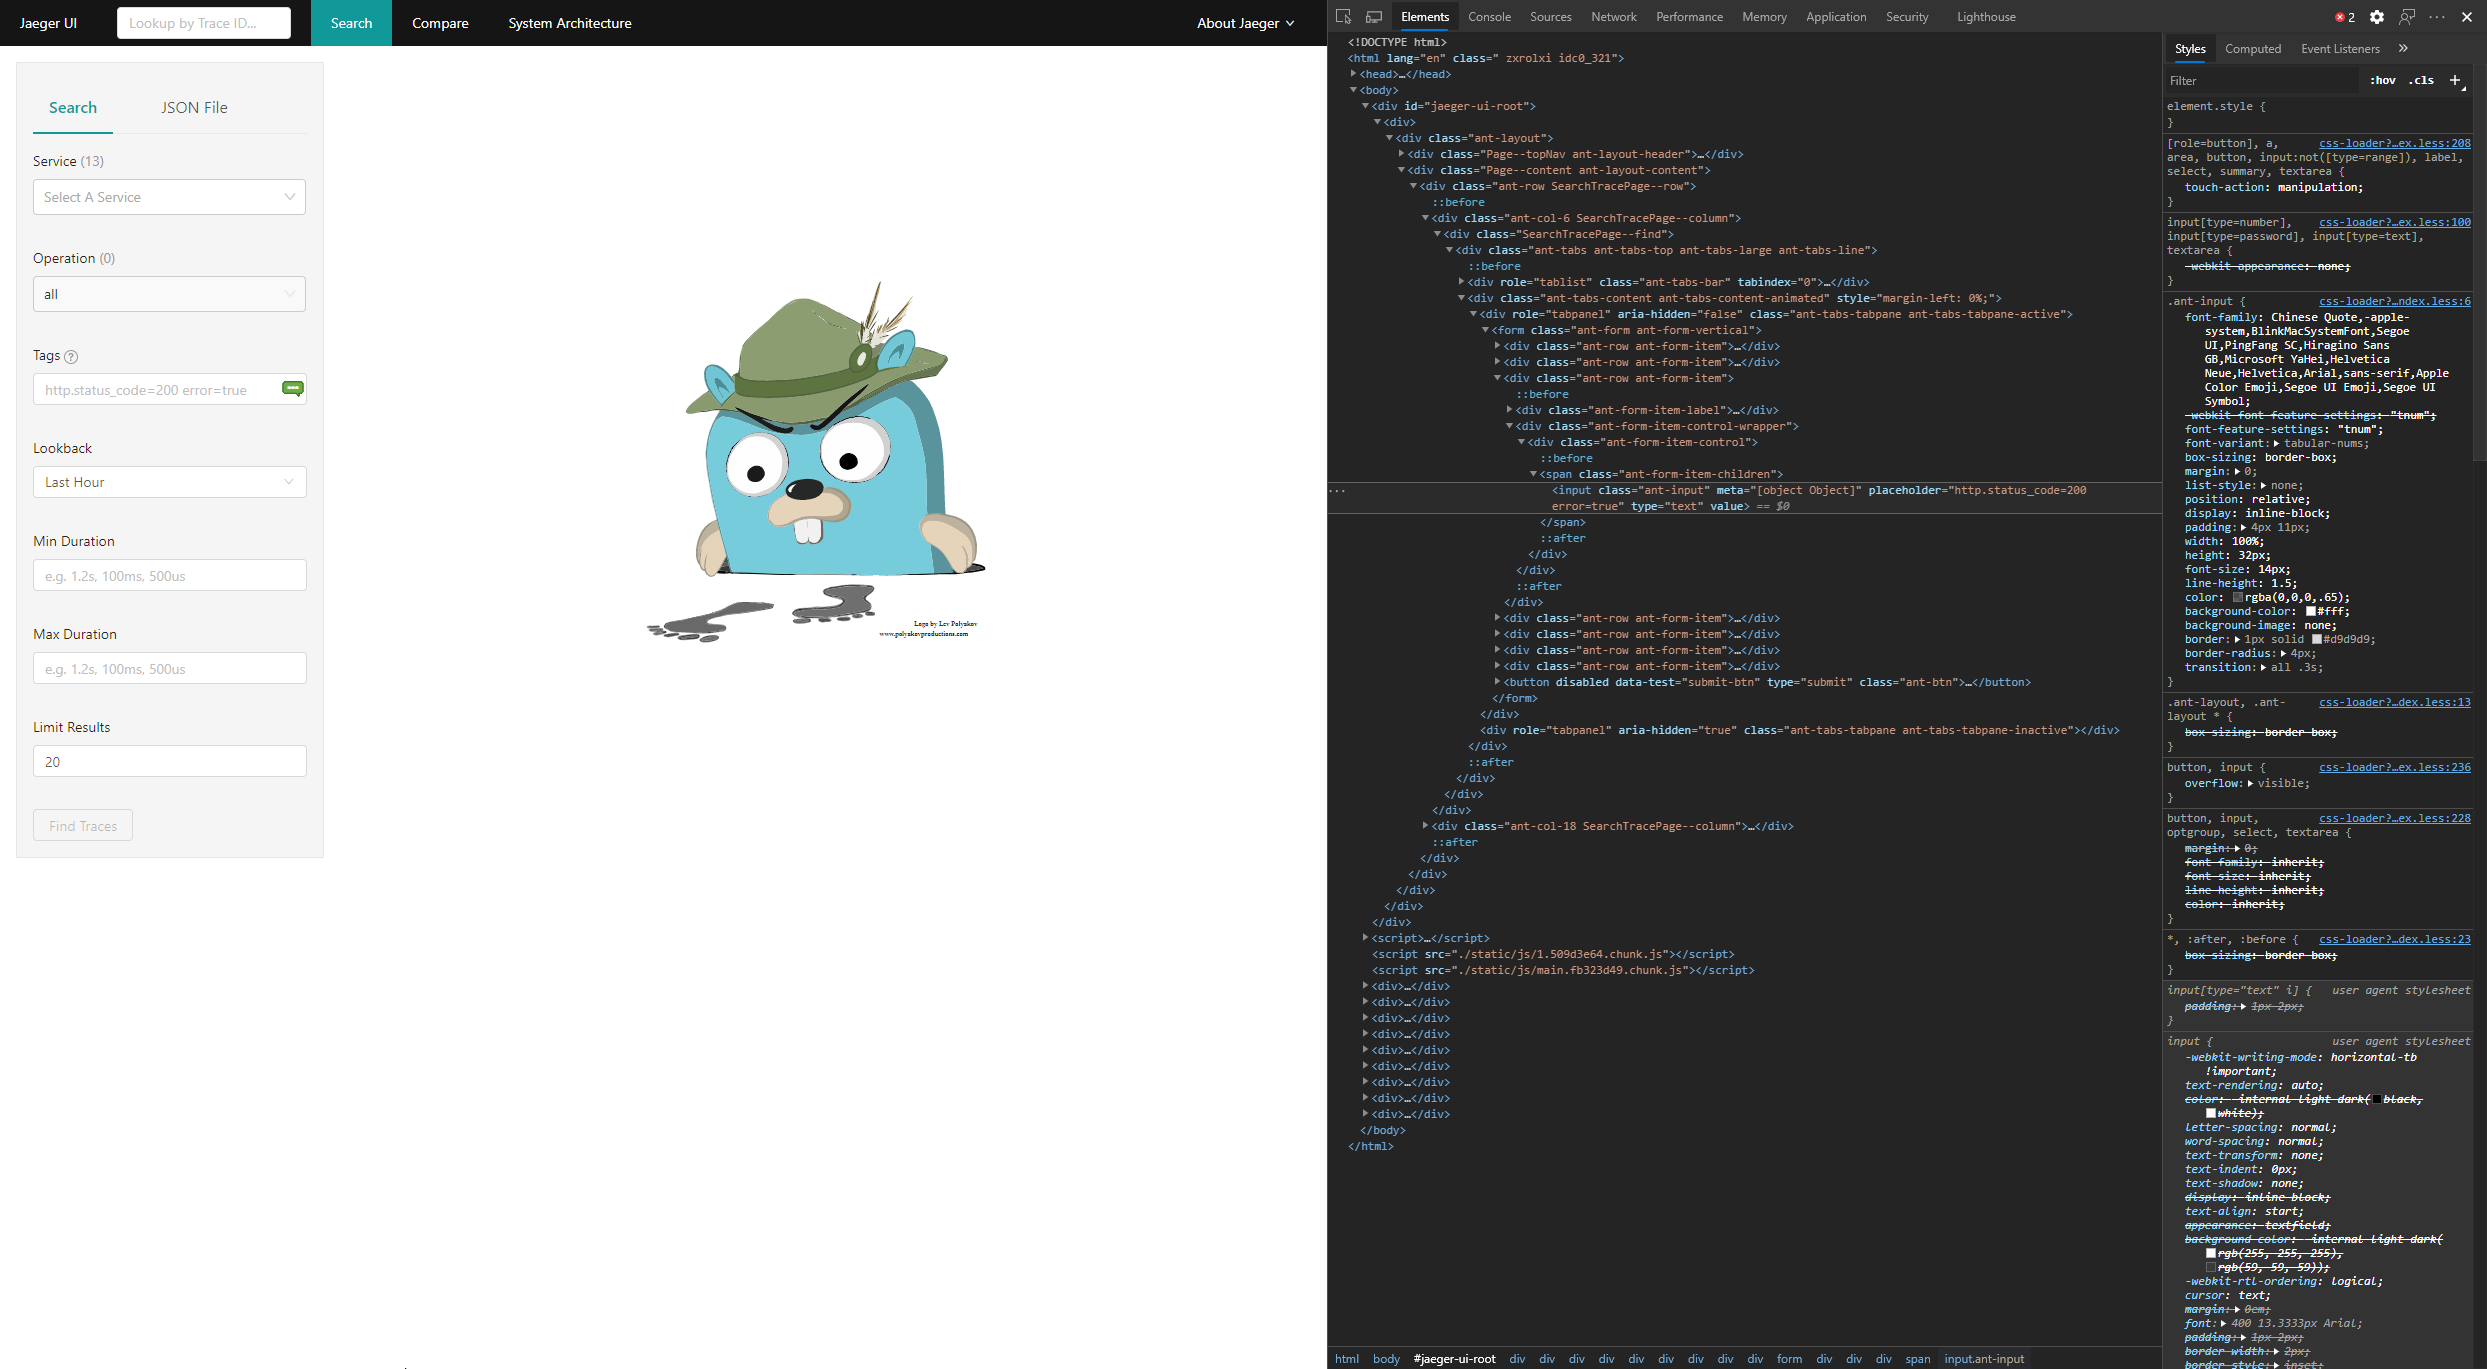Expand the submit button element node
The width and height of the screenshot is (2487, 1369).
[x=1497, y=682]
